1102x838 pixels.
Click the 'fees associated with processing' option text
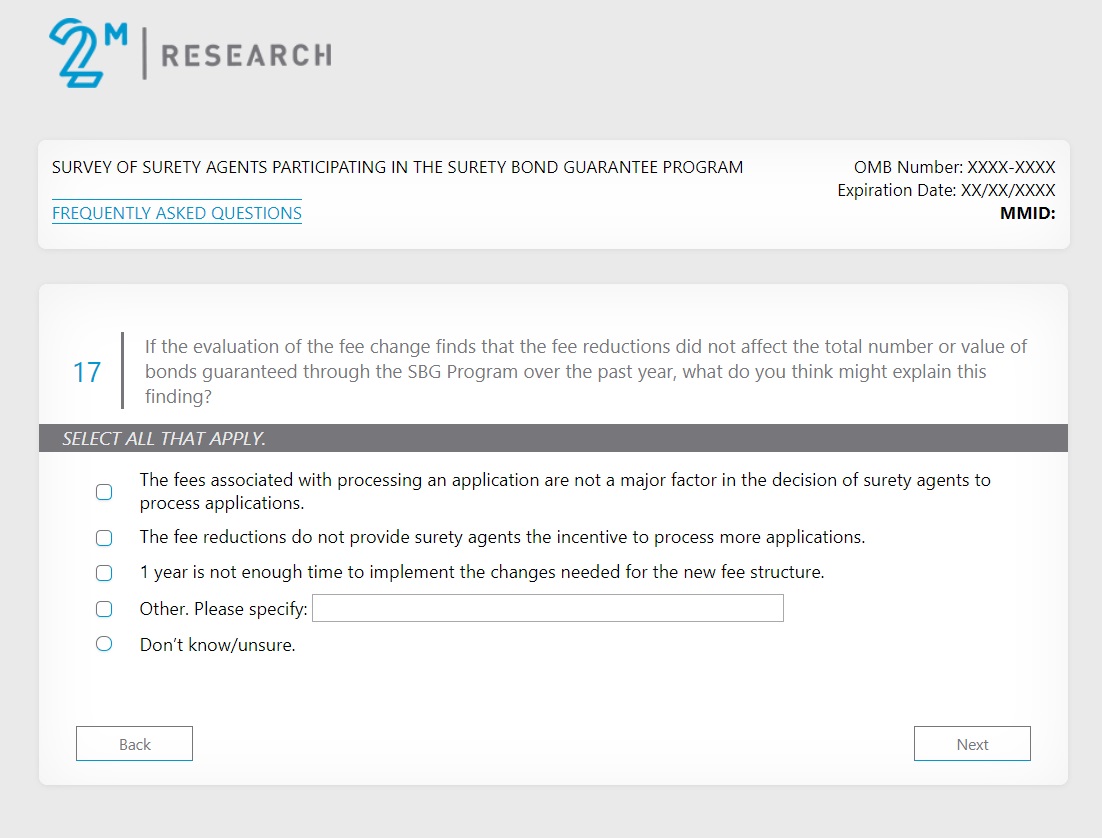point(565,491)
